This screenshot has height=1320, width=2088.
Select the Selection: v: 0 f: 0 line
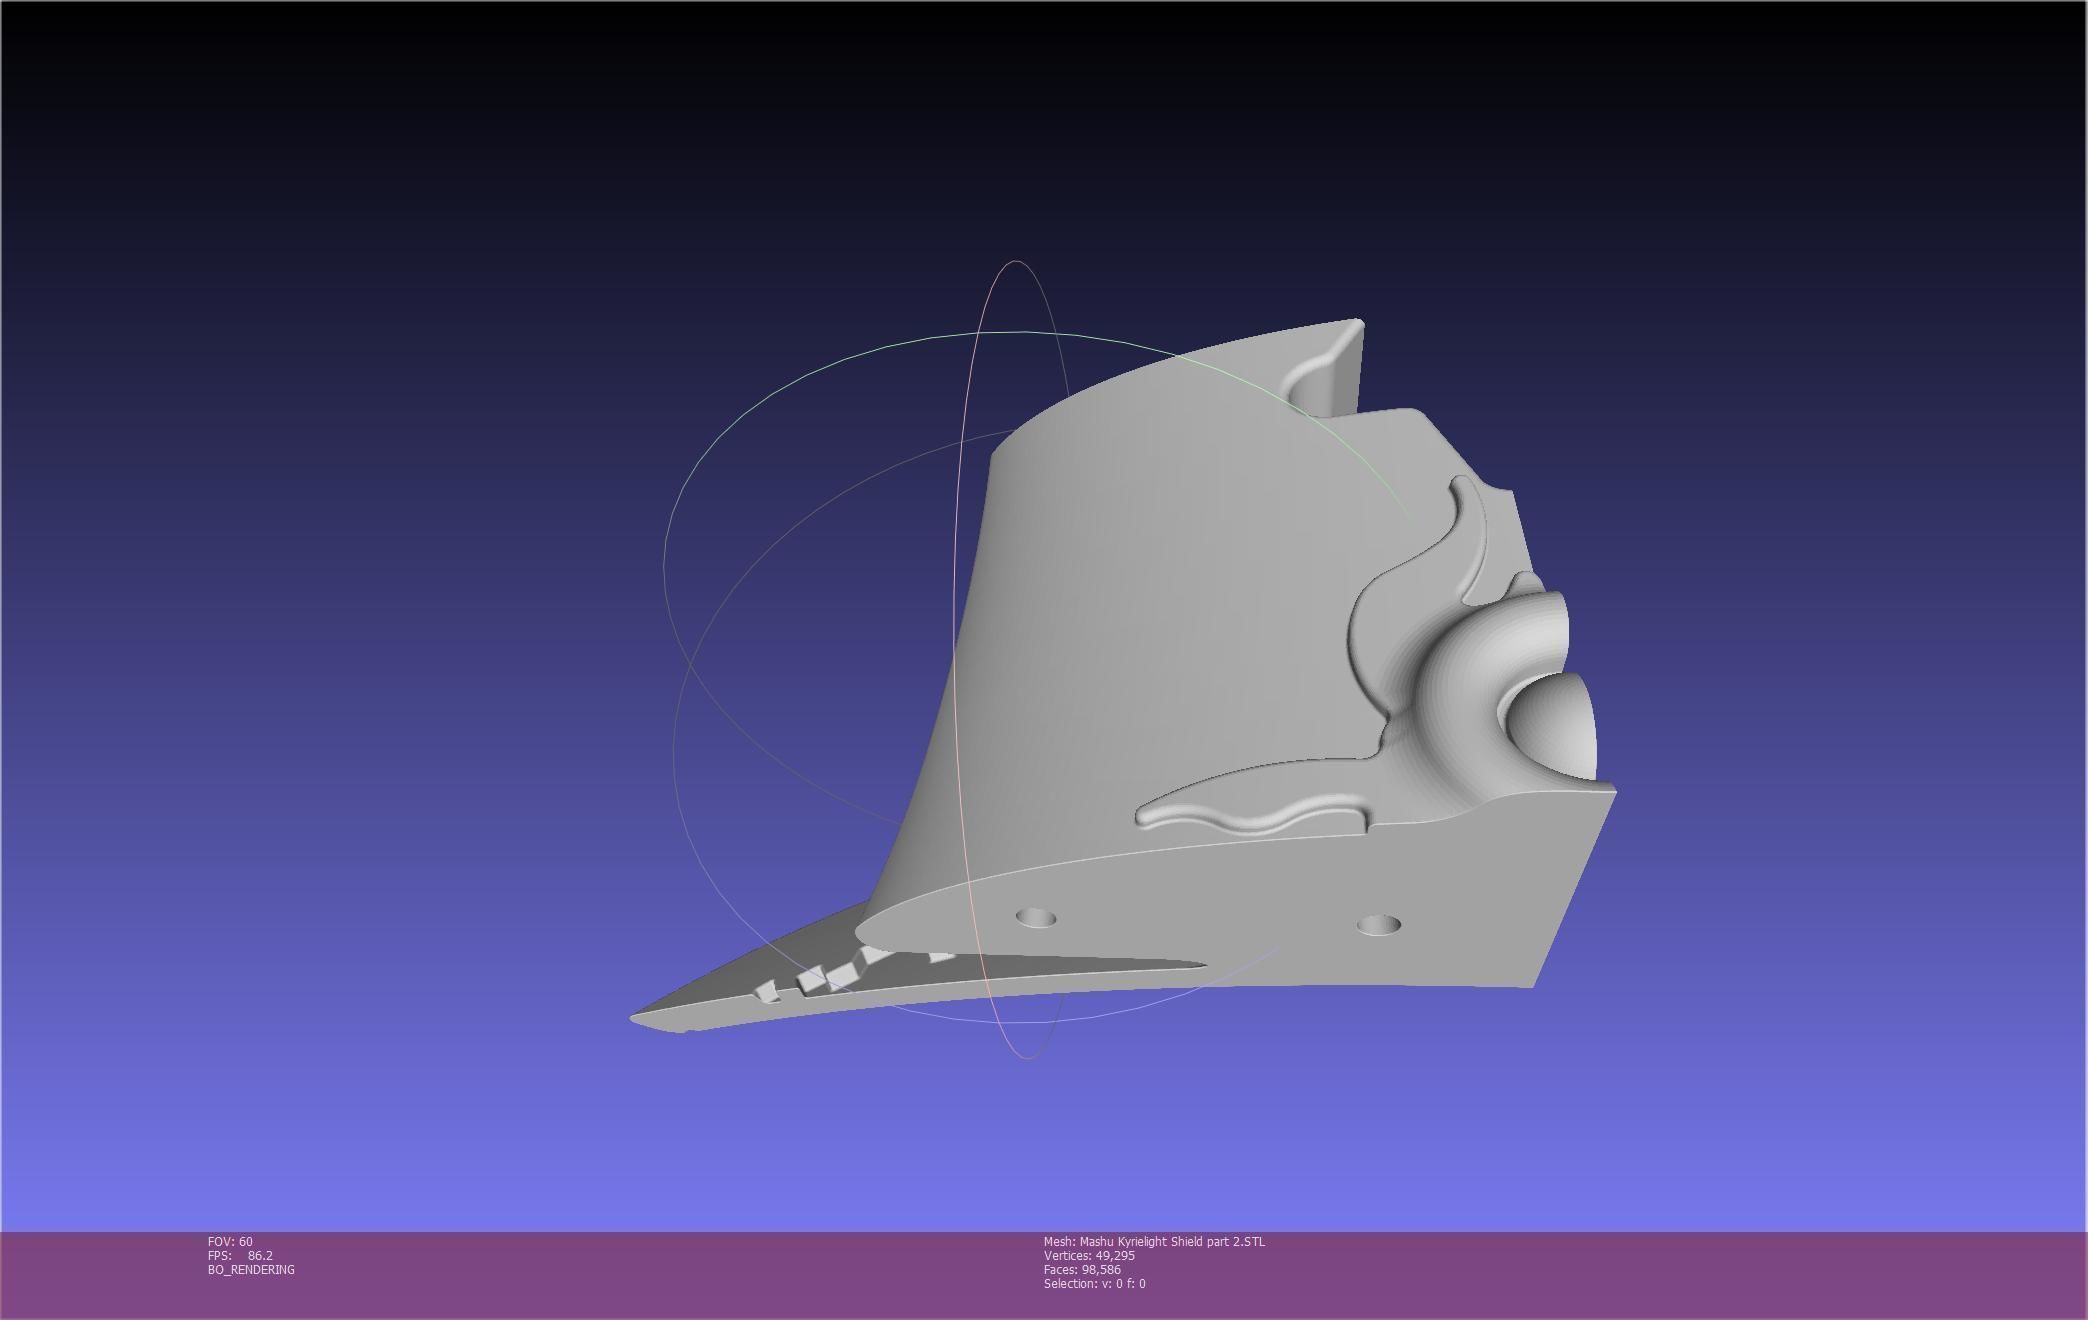(x=1095, y=1283)
